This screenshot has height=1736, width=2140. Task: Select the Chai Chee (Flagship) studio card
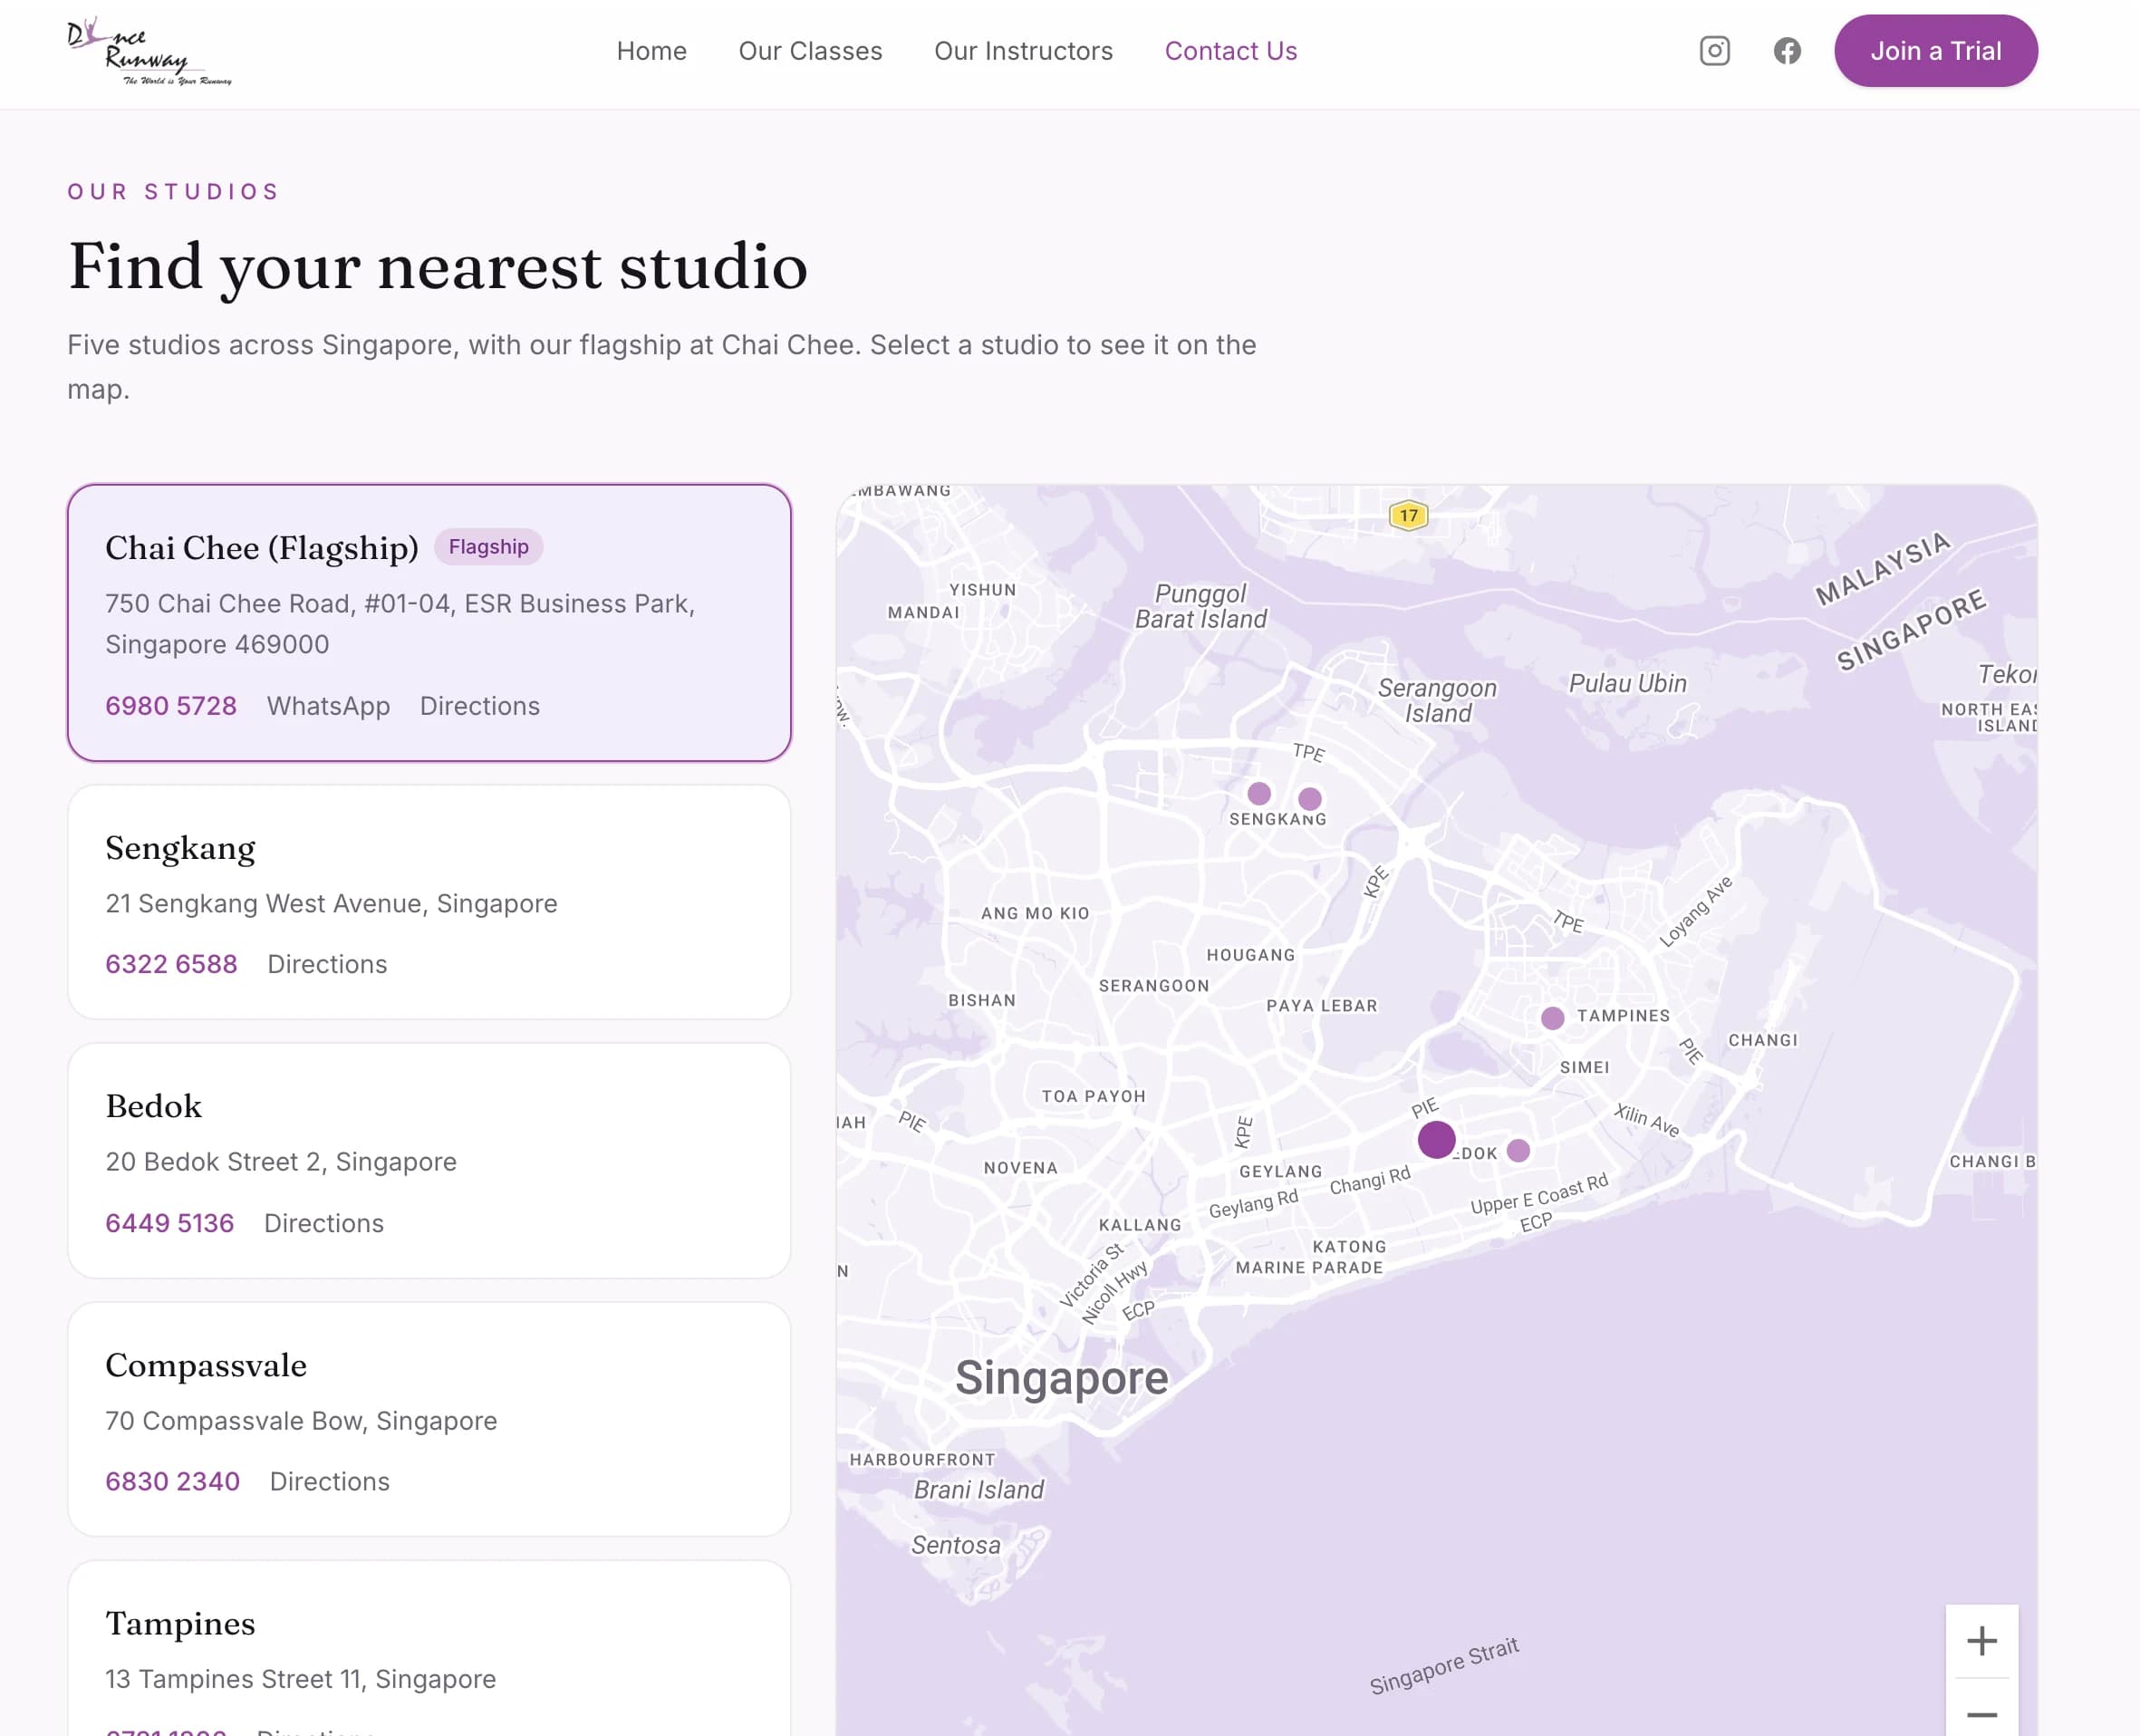(x=429, y=623)
